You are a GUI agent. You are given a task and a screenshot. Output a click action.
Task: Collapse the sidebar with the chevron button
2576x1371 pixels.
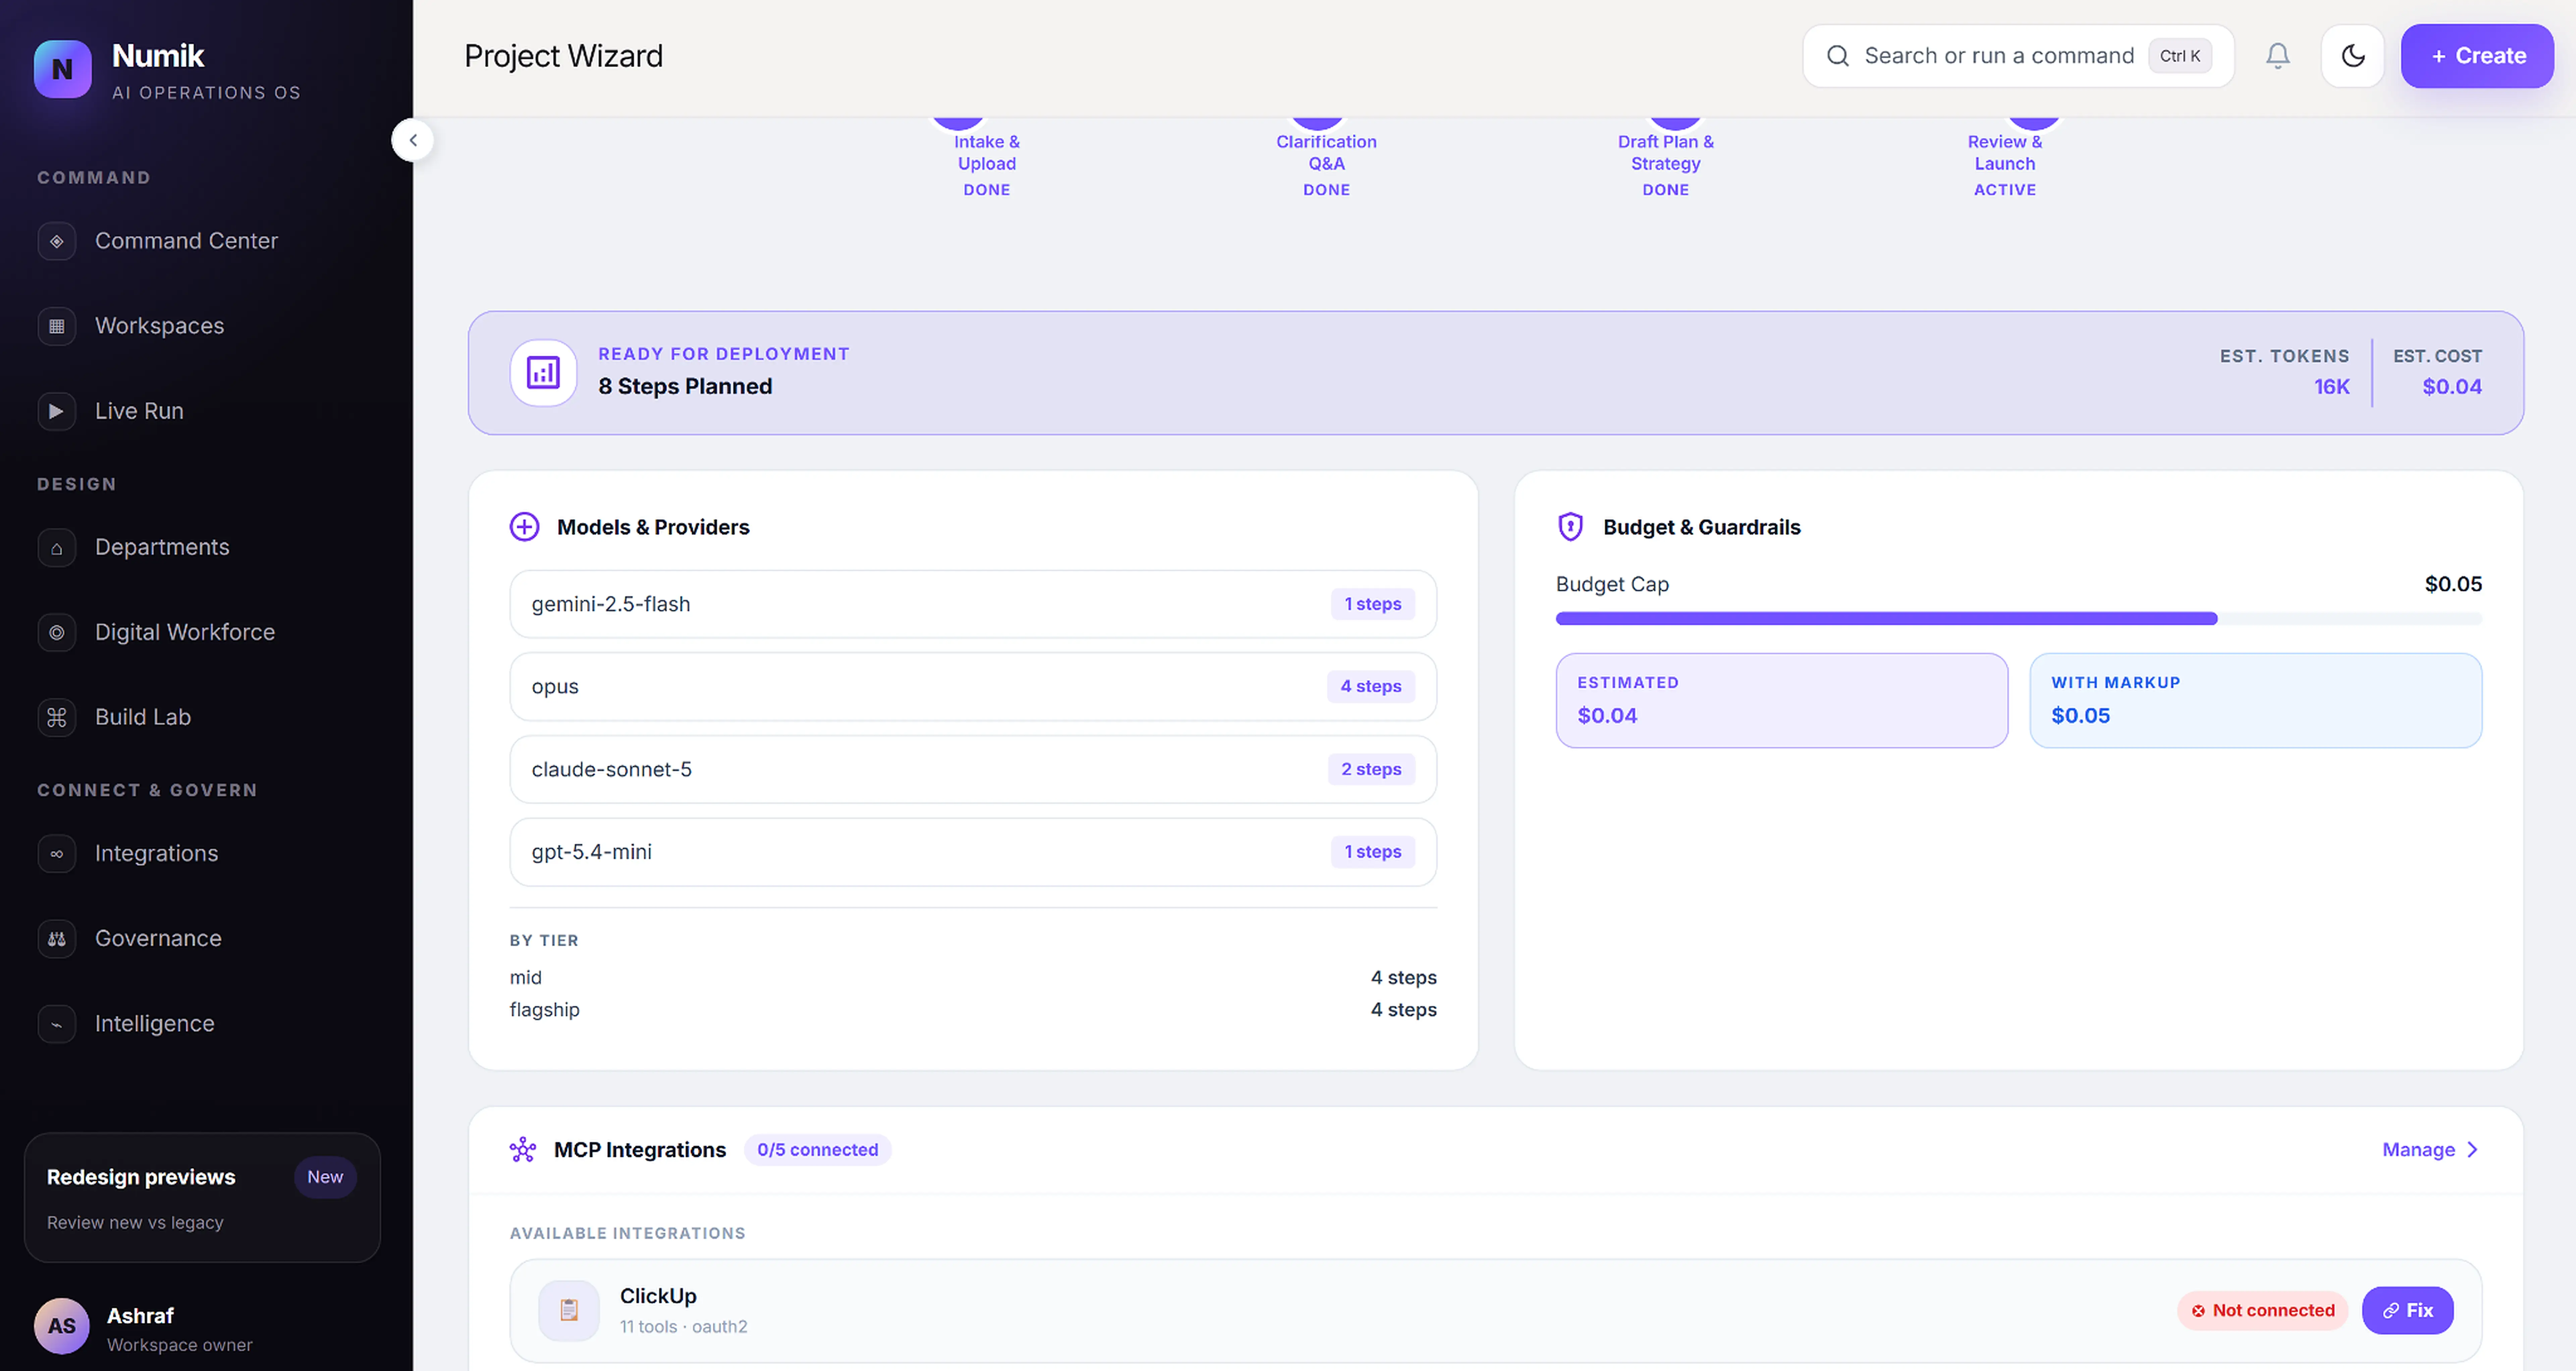[x=413, y=140]
